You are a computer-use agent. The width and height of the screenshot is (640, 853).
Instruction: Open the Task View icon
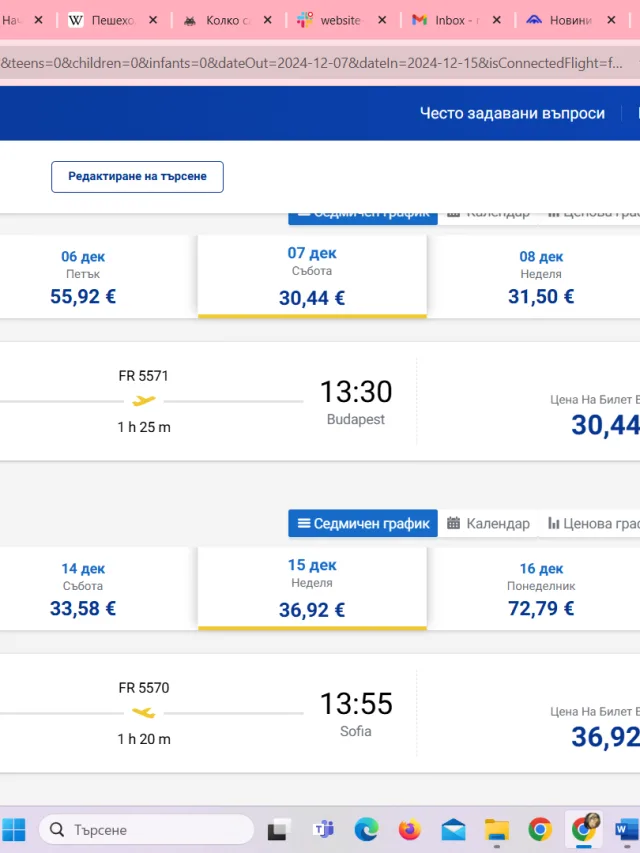click(280, 830)
